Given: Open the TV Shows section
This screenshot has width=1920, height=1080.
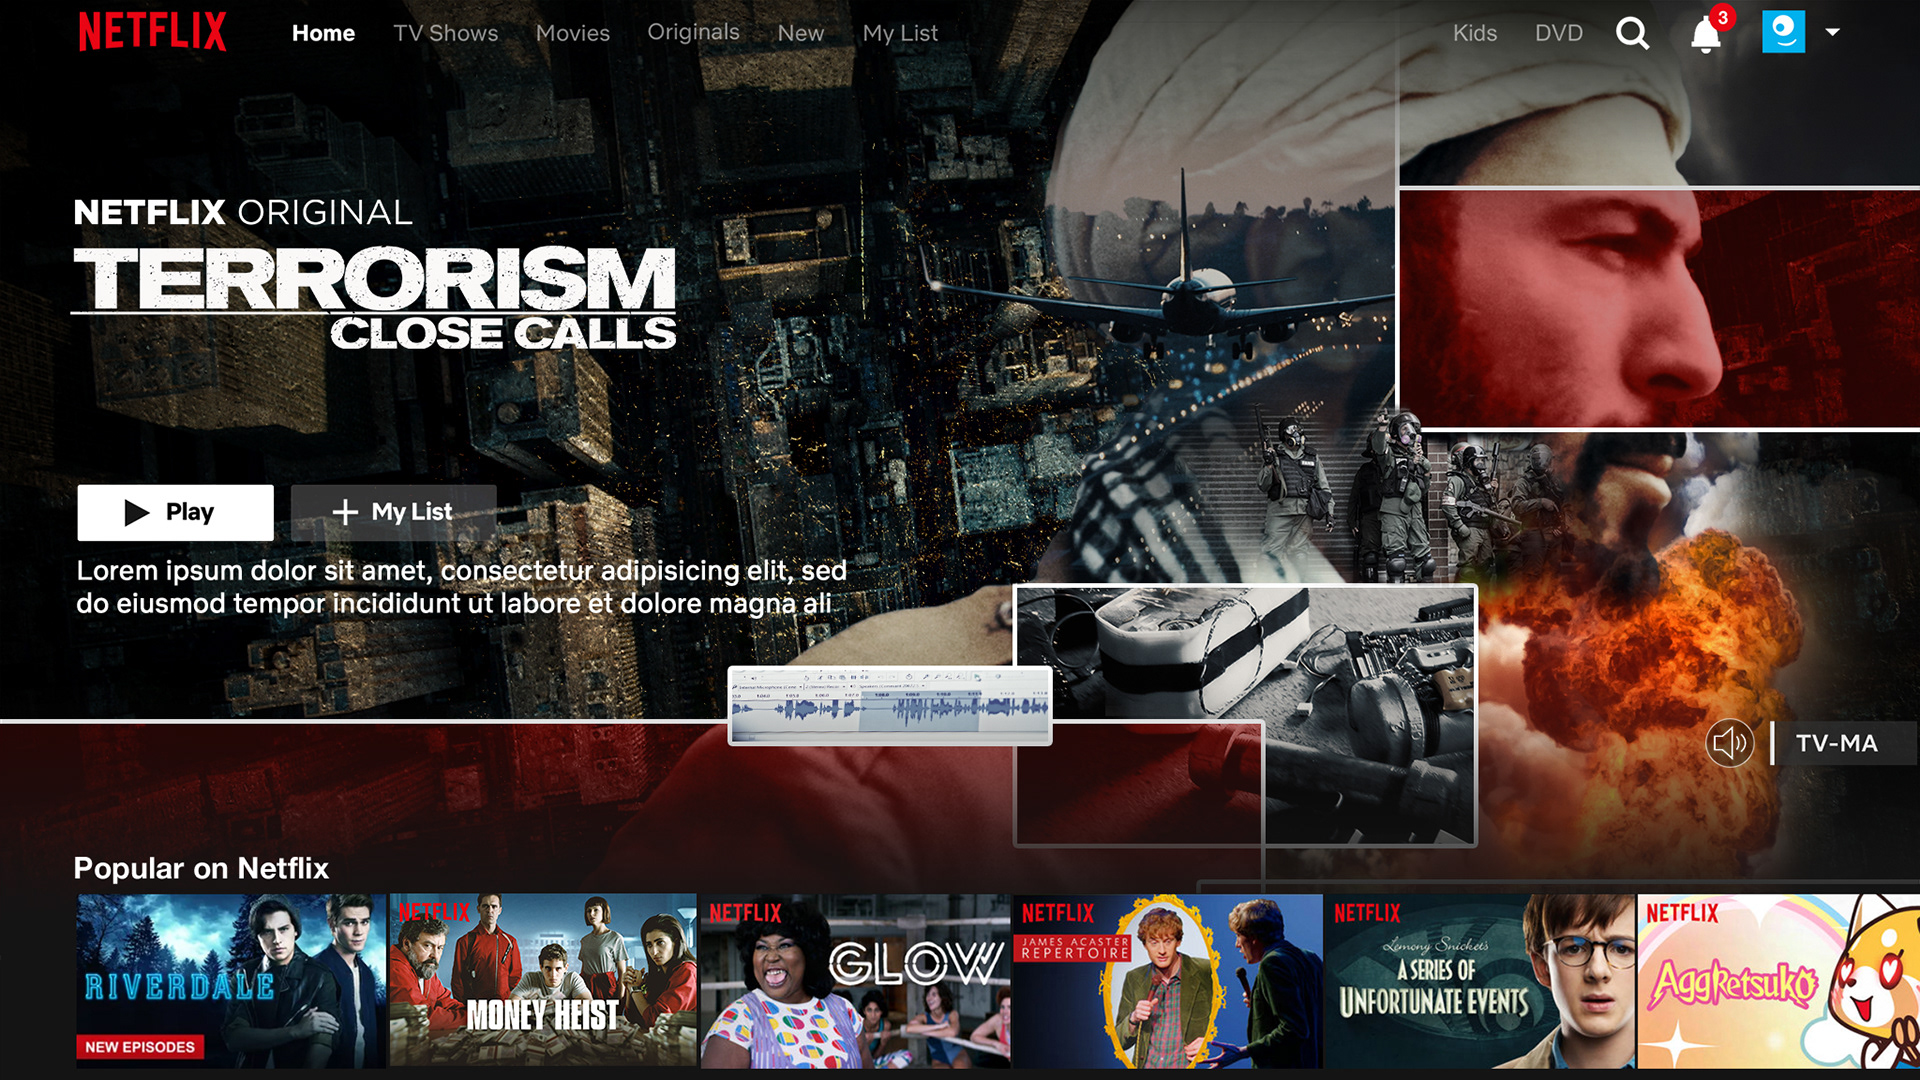Looking at the screenshot, I should [x=445, y=33].
